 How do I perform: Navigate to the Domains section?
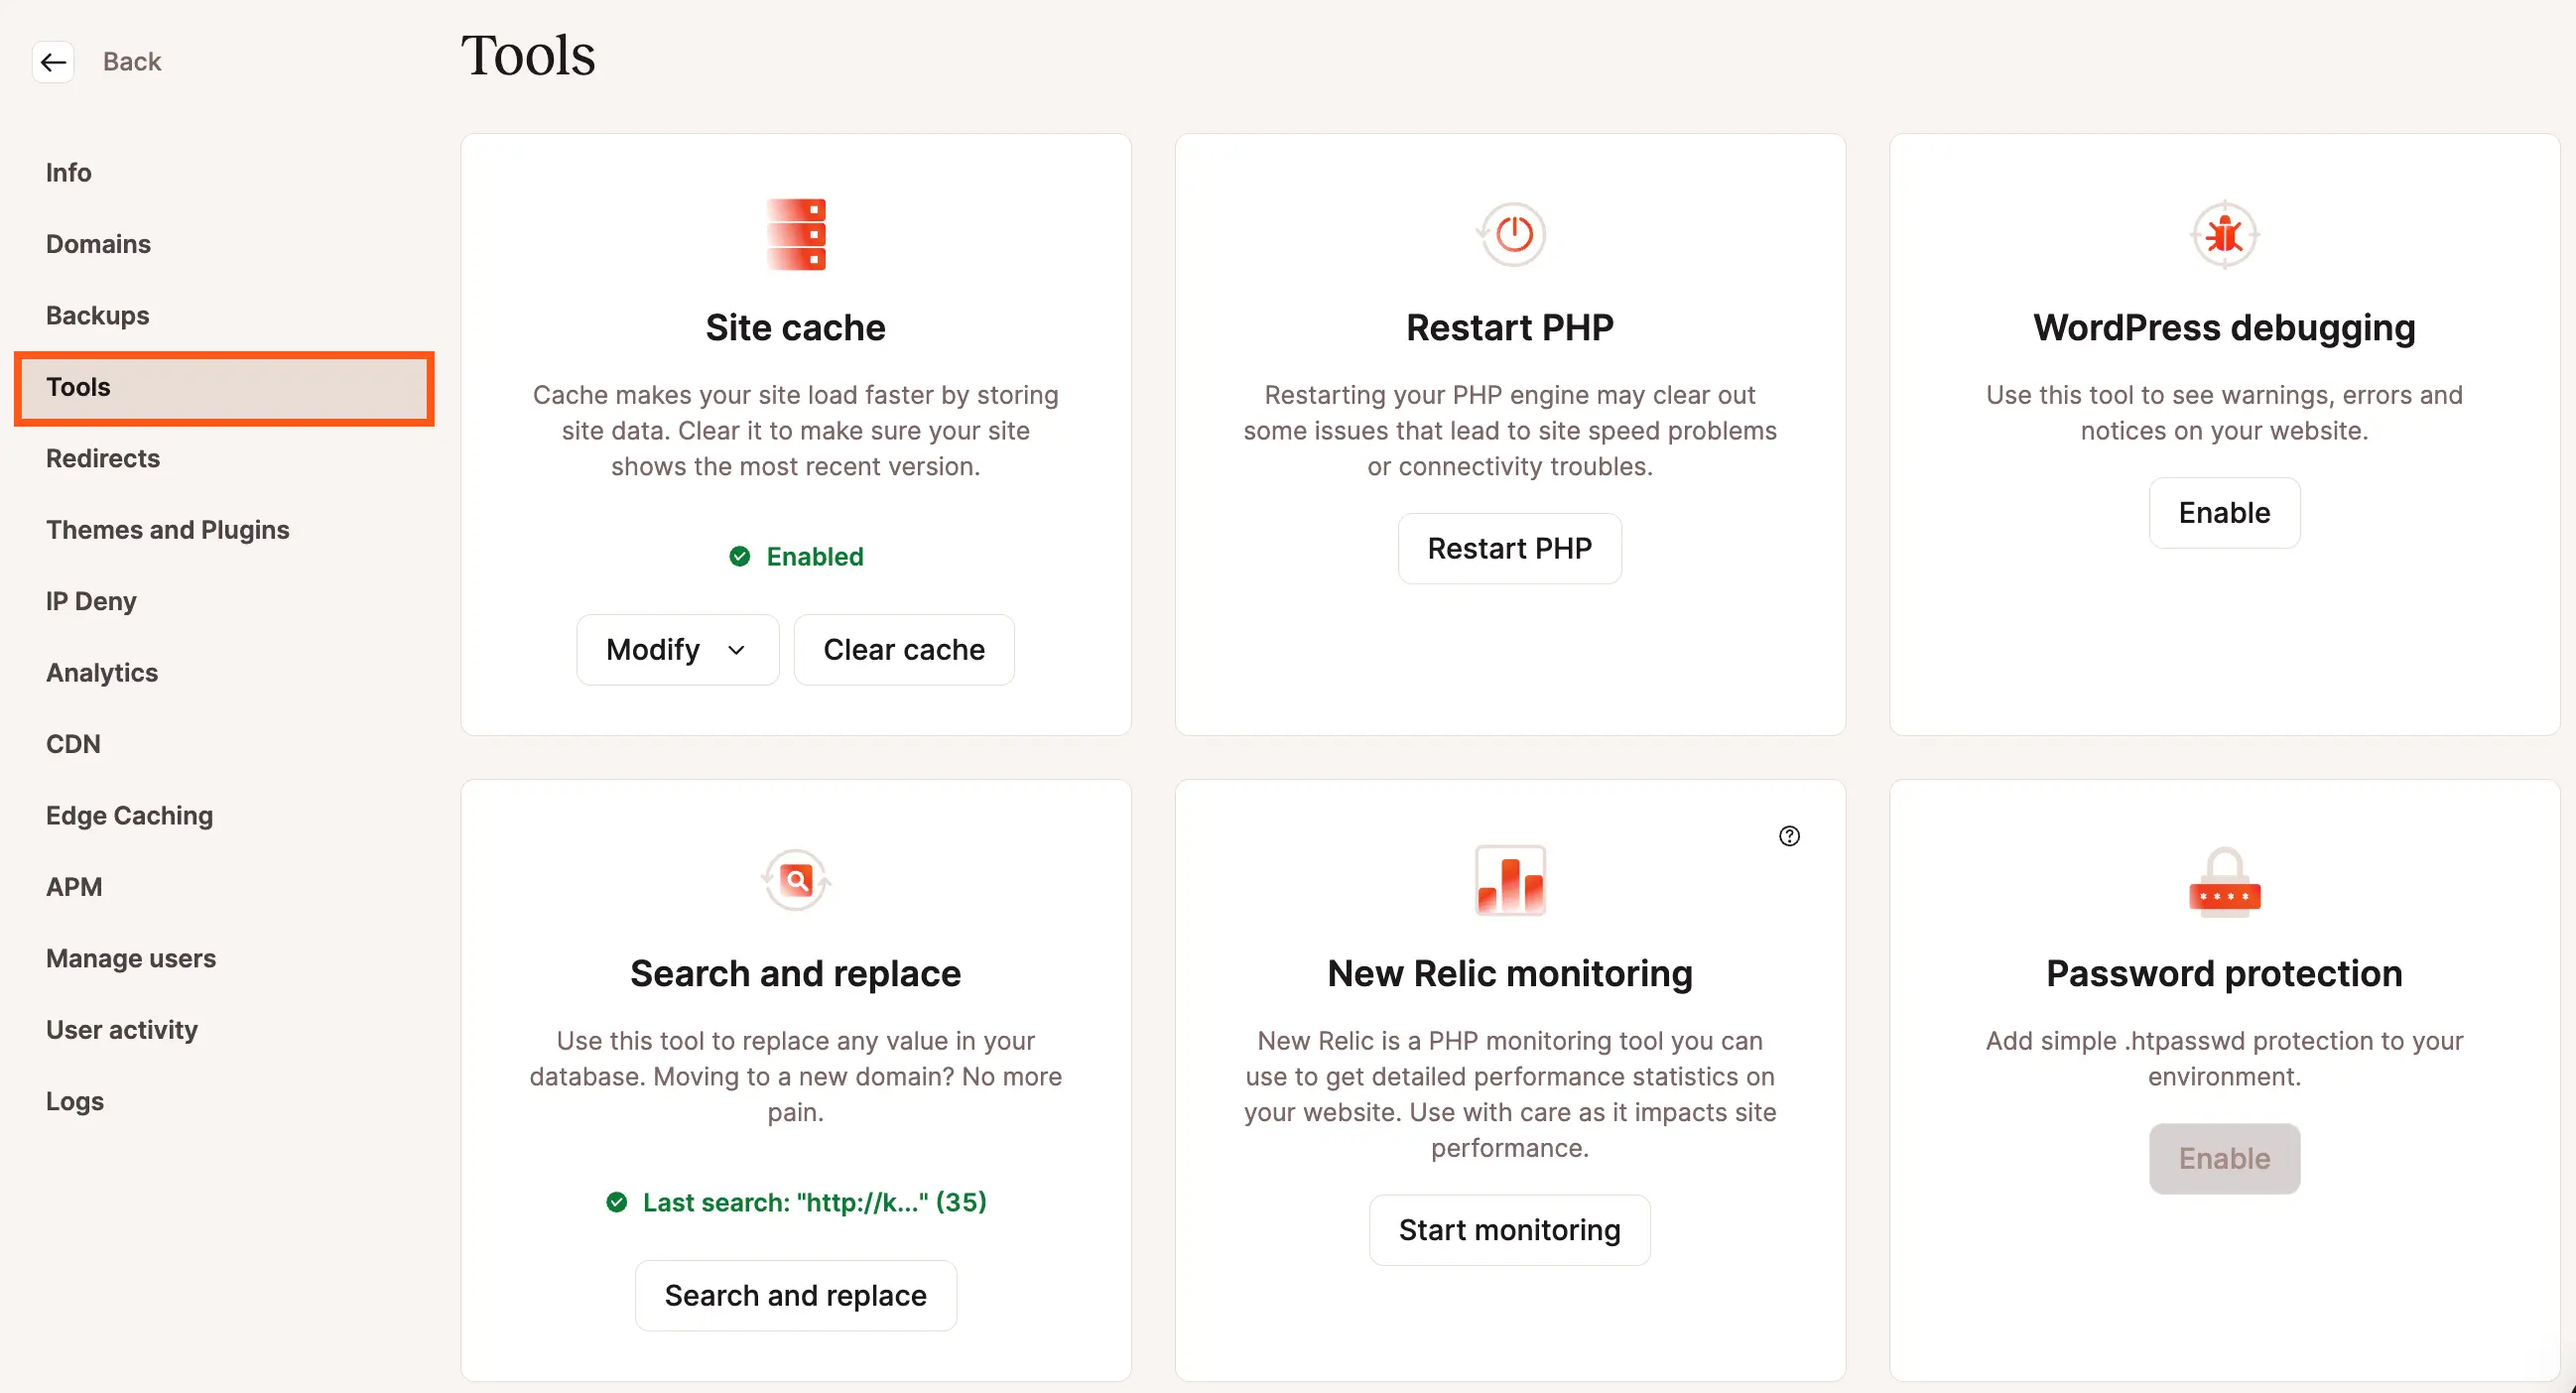[98, 244]
